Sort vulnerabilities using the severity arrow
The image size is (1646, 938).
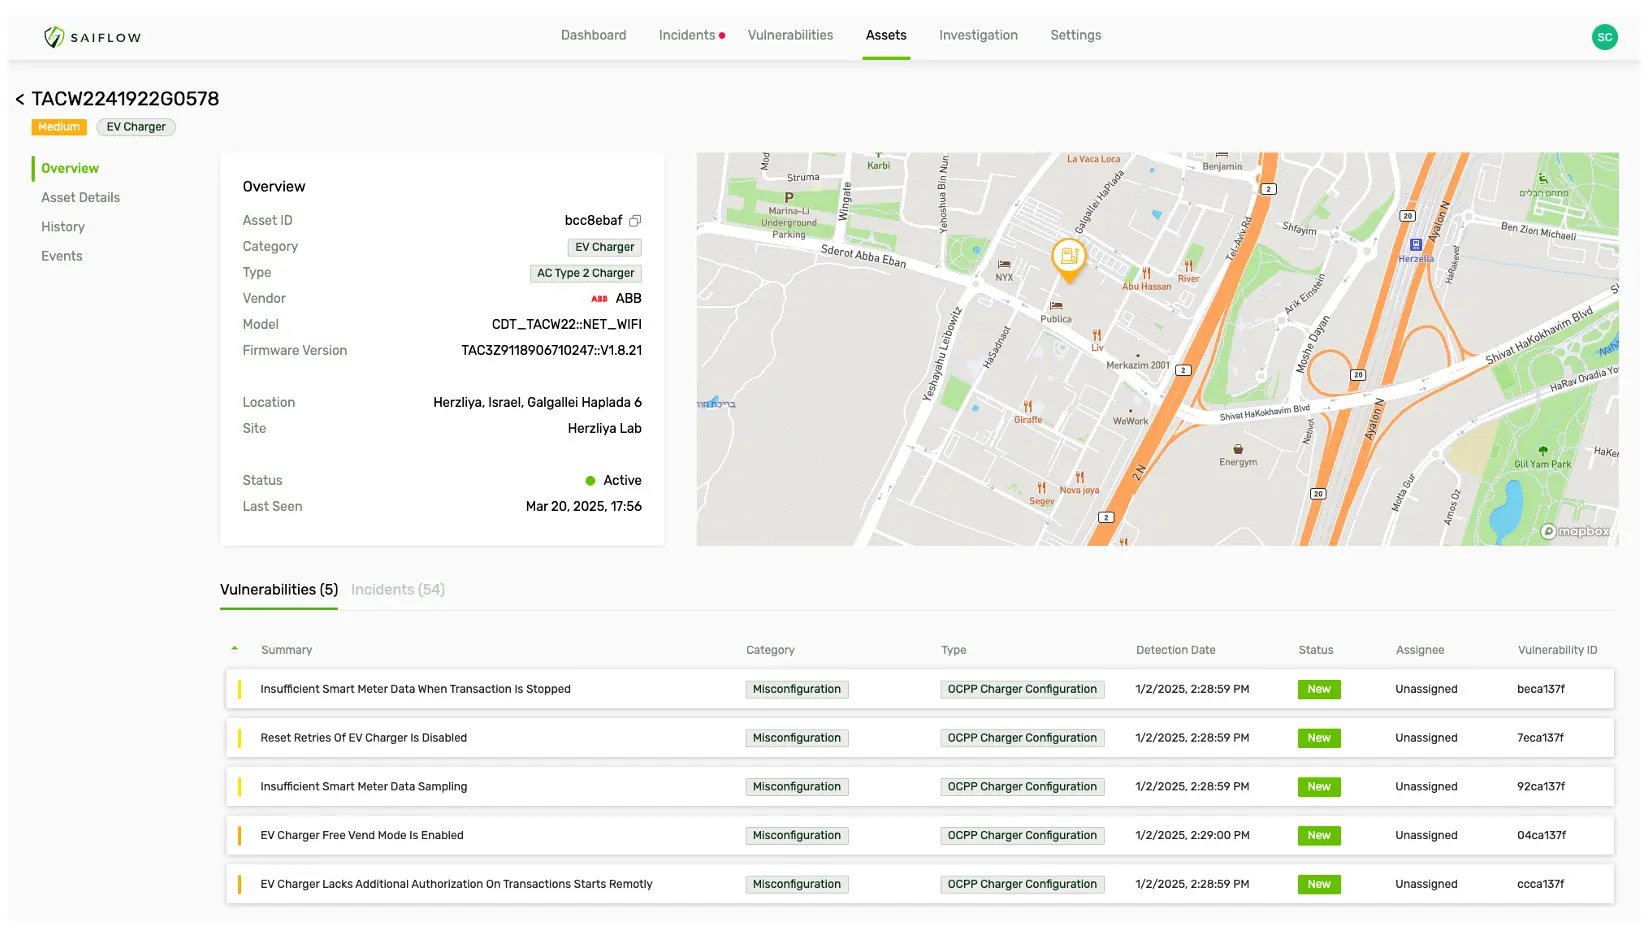pyautogui.click(x=235, y=649)
